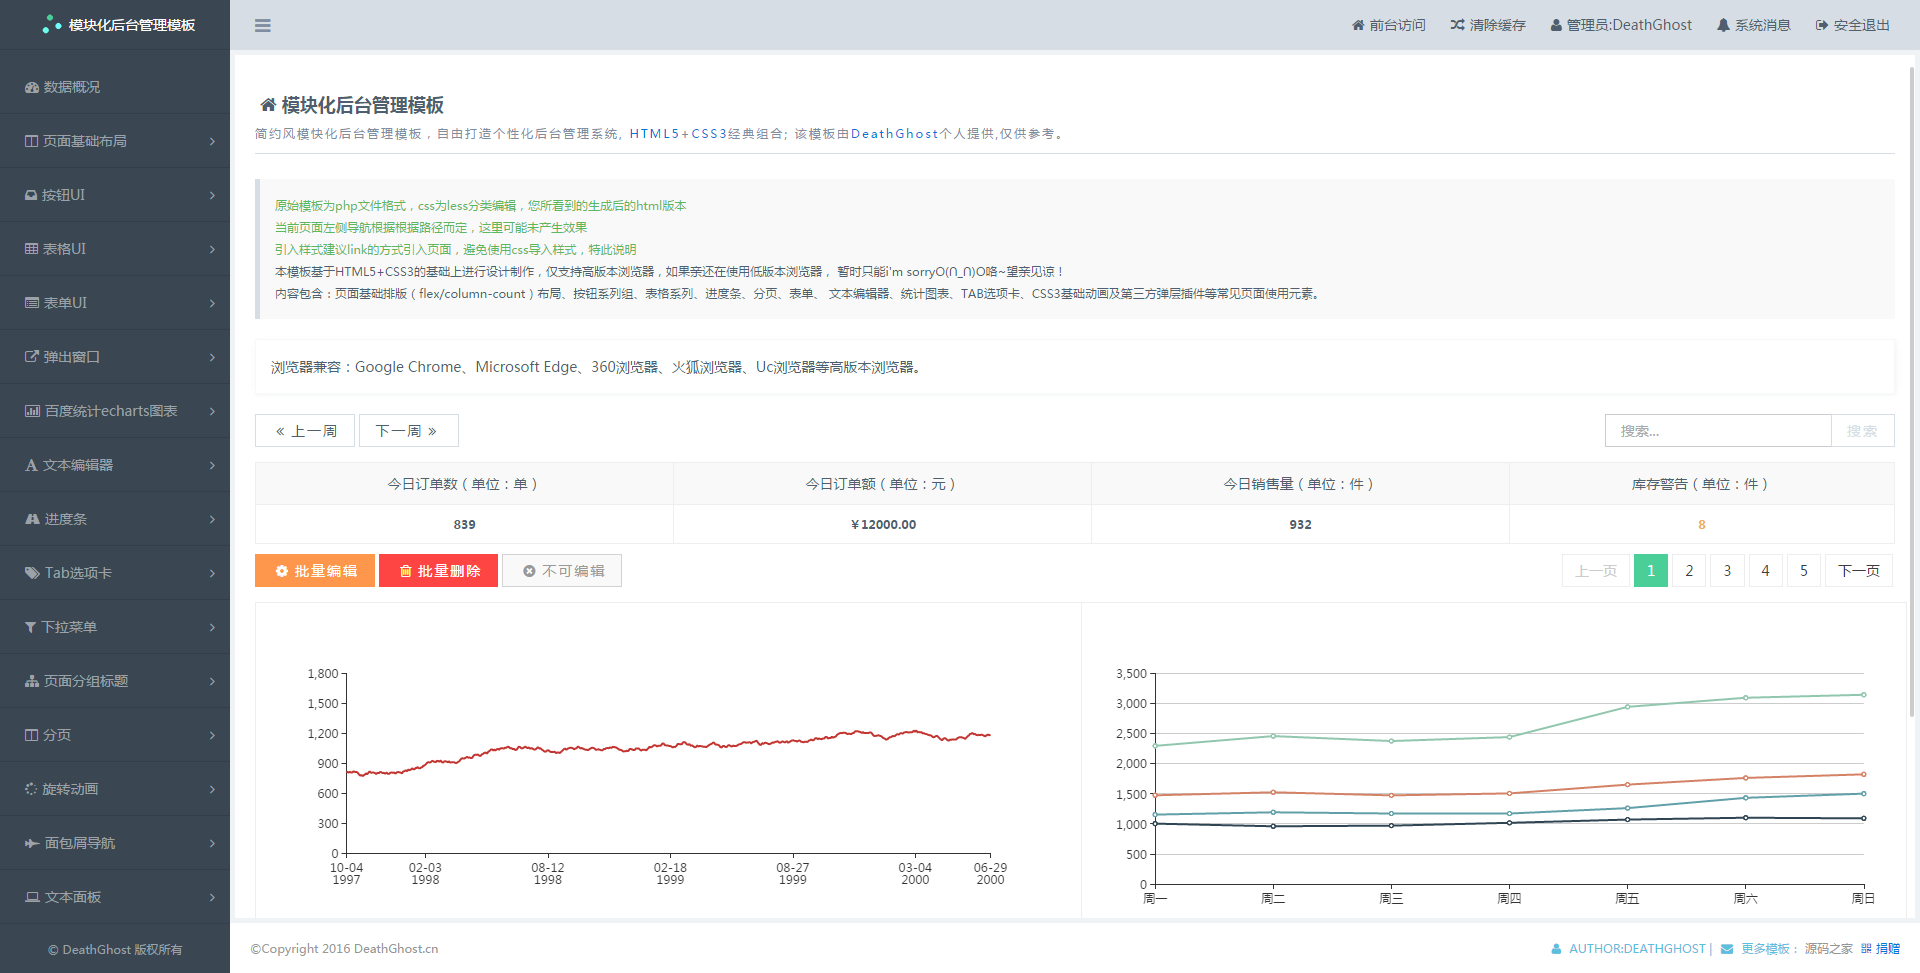Viewport: 1920px width, 973px height.
Task: Click the 清除缓存 cache-clearing icon
Action: coord(1458,25)
